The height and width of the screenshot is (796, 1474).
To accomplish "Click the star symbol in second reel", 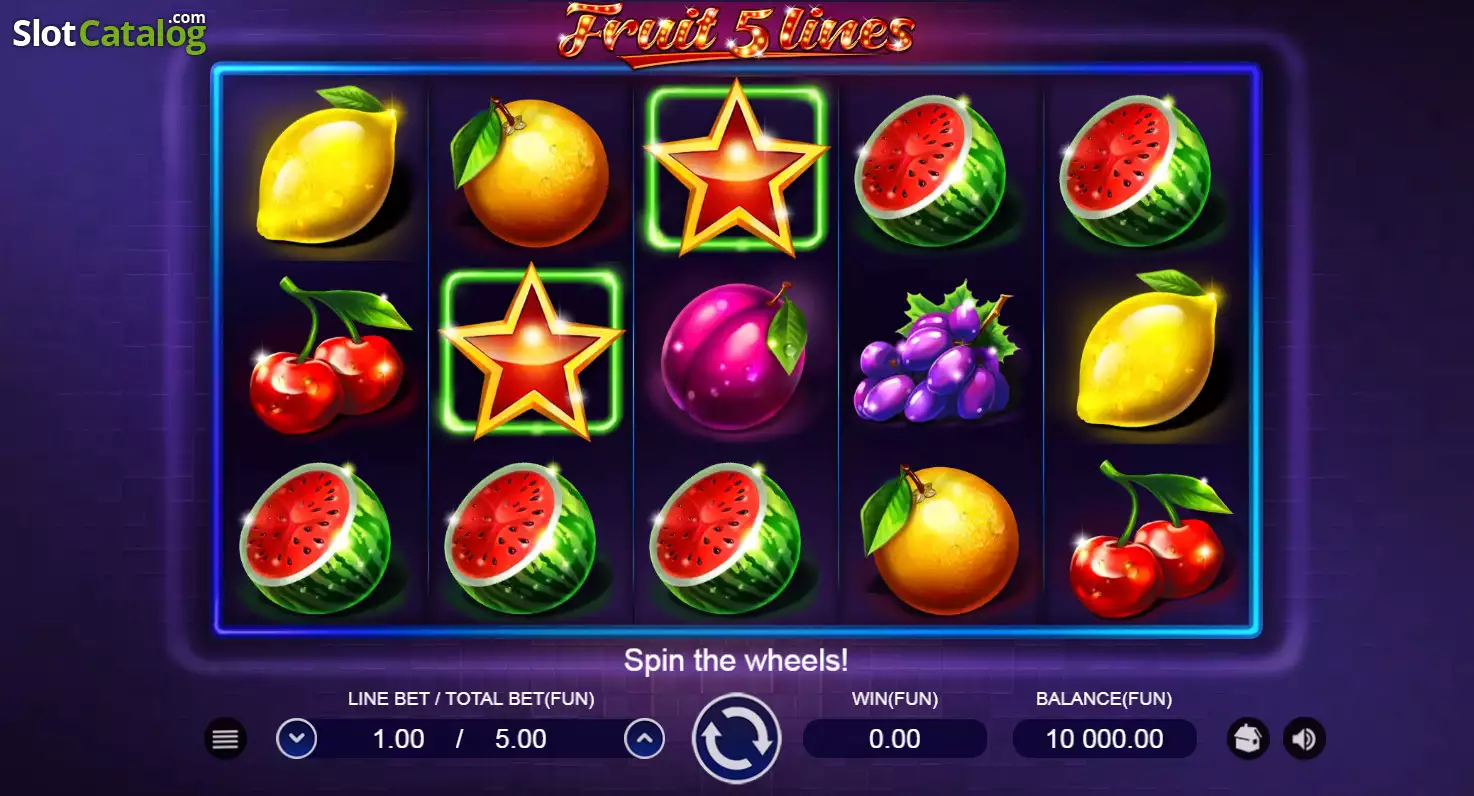I will tap(532, 352).
